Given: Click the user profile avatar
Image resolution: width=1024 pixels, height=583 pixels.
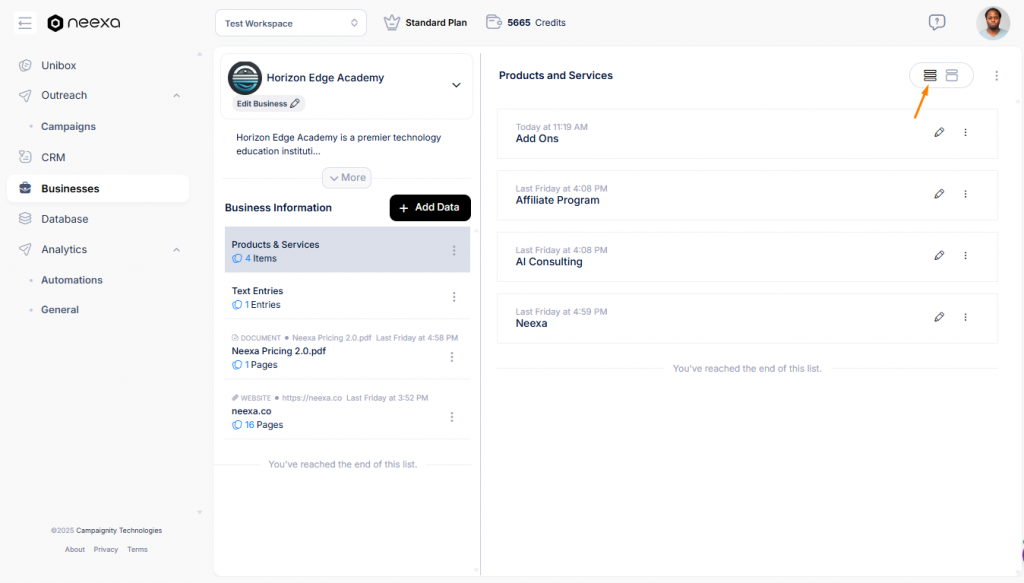Looking at the screenshot, I should pos(992,23).
